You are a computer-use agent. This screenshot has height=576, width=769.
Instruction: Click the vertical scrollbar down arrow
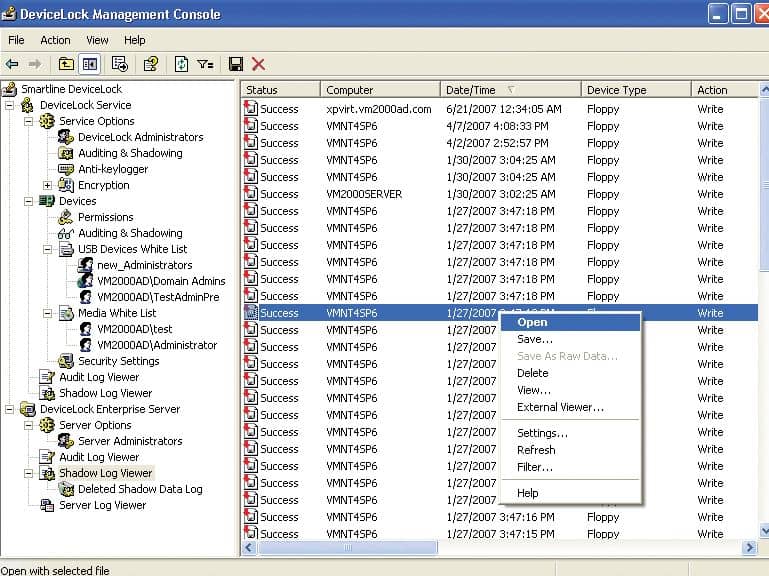click(764, 530)
